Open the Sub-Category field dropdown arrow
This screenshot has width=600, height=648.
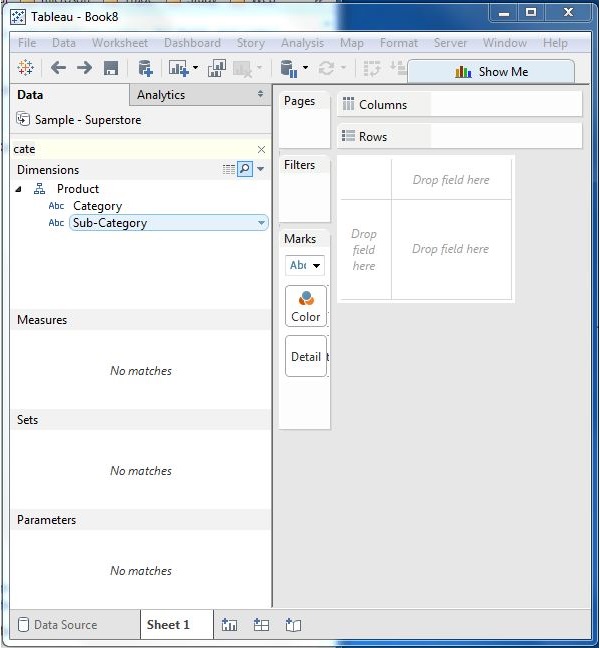pyautogui.click(x=261, y=223)
